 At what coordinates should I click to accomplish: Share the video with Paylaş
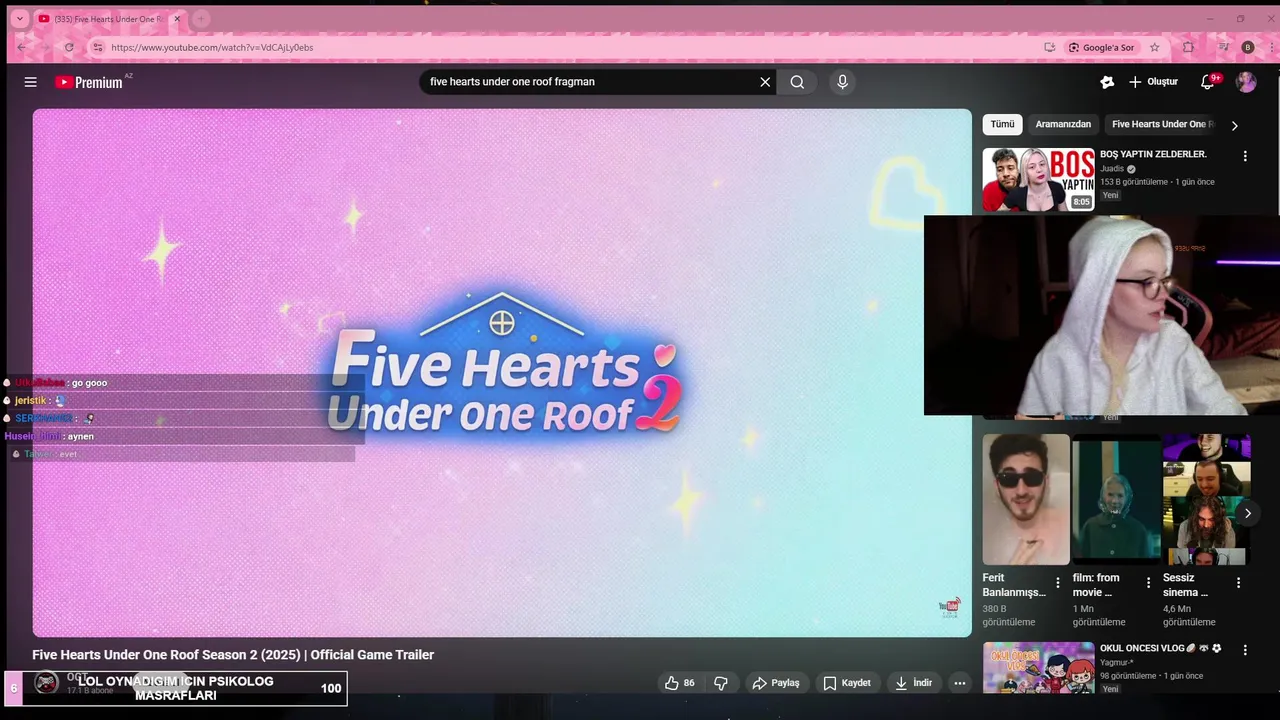coord(776,683)
